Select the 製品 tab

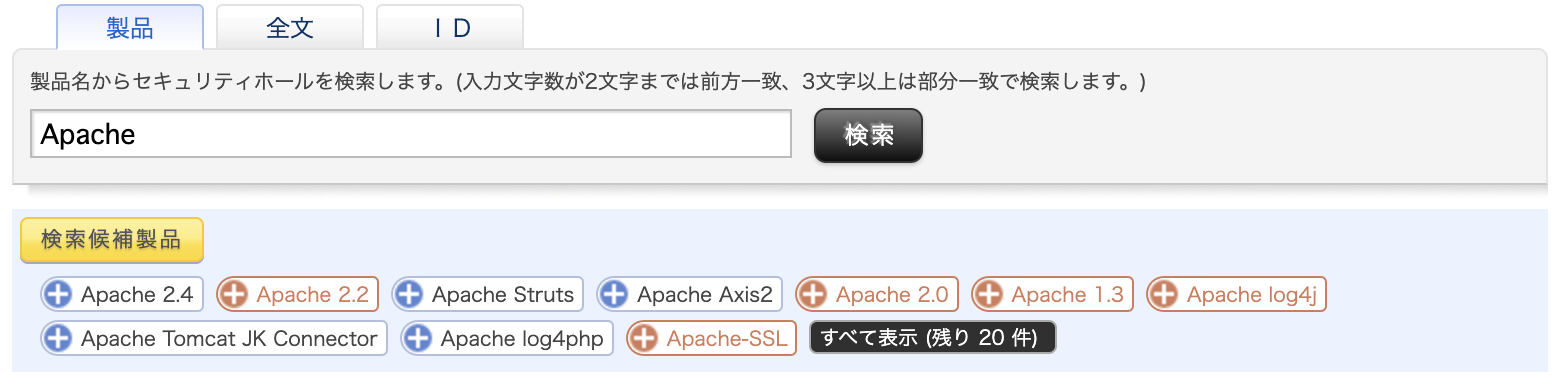(130, 28)
